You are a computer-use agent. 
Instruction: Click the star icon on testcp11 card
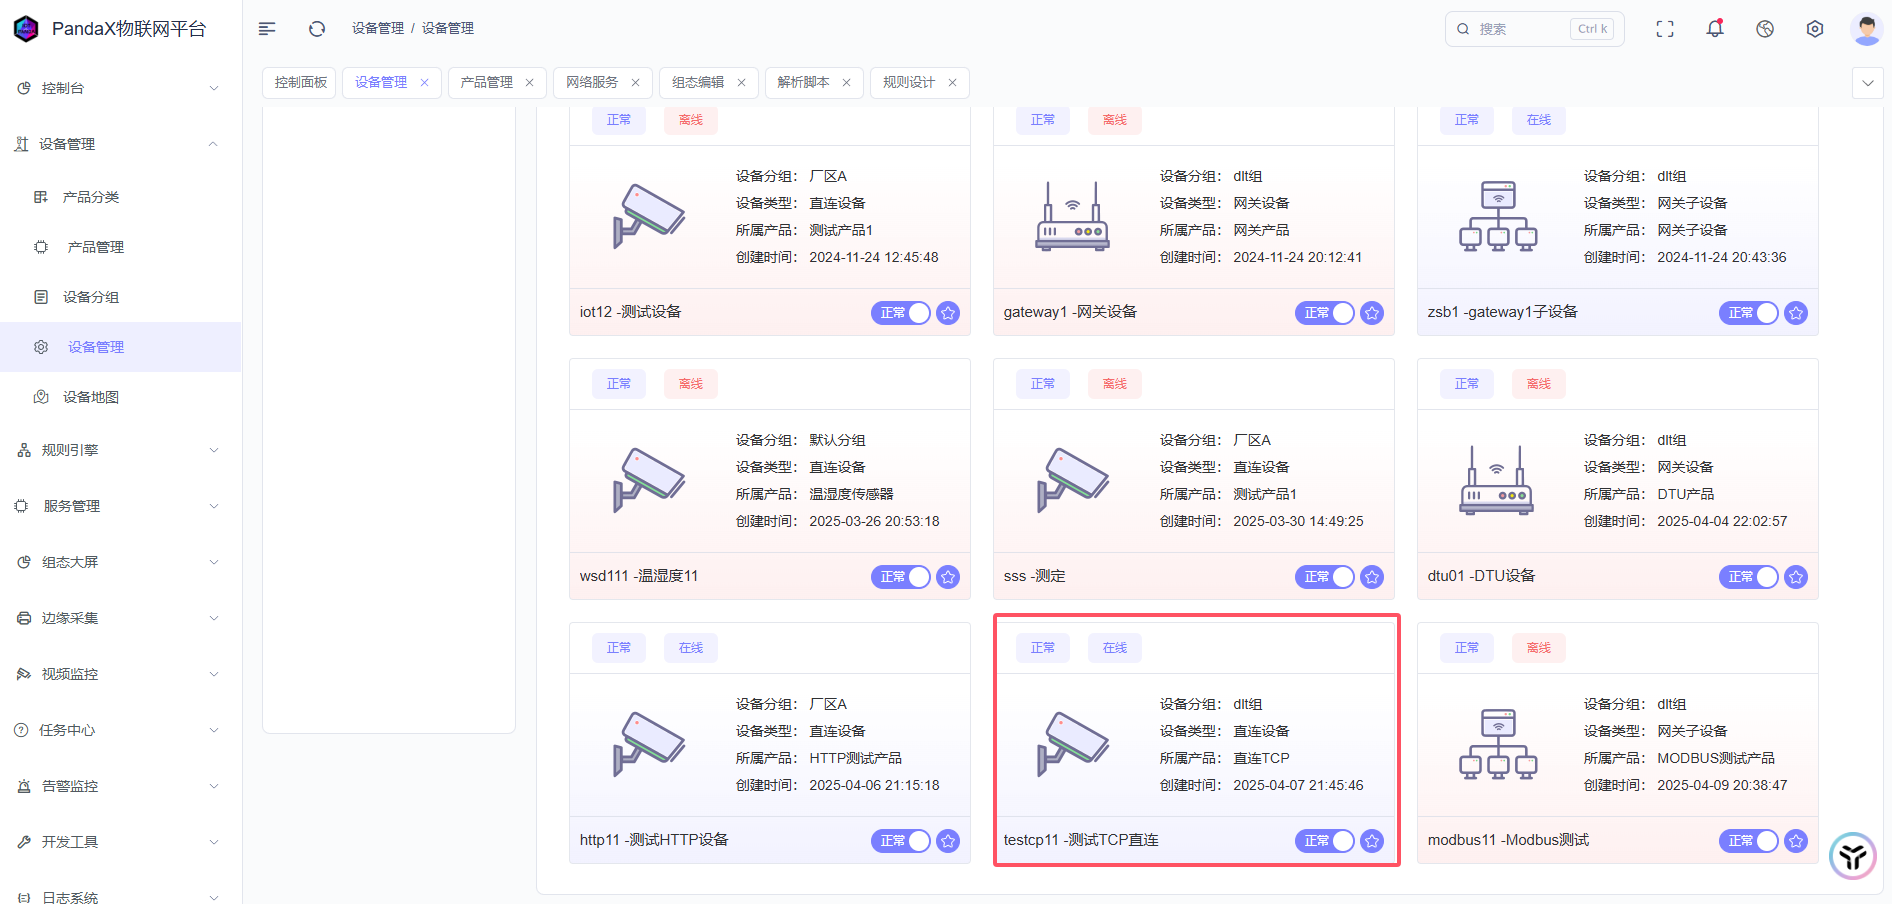coord(1372,841)
